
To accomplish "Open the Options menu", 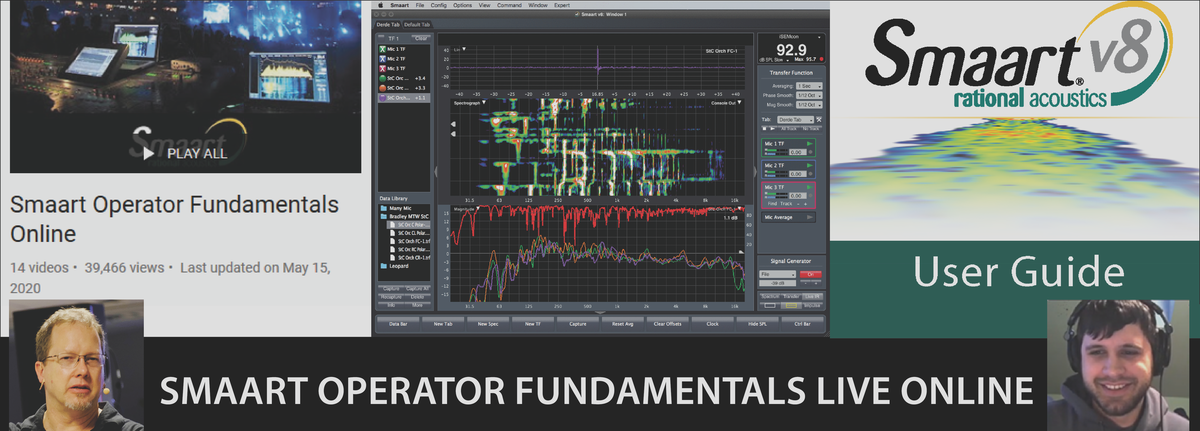I will 462,5.
